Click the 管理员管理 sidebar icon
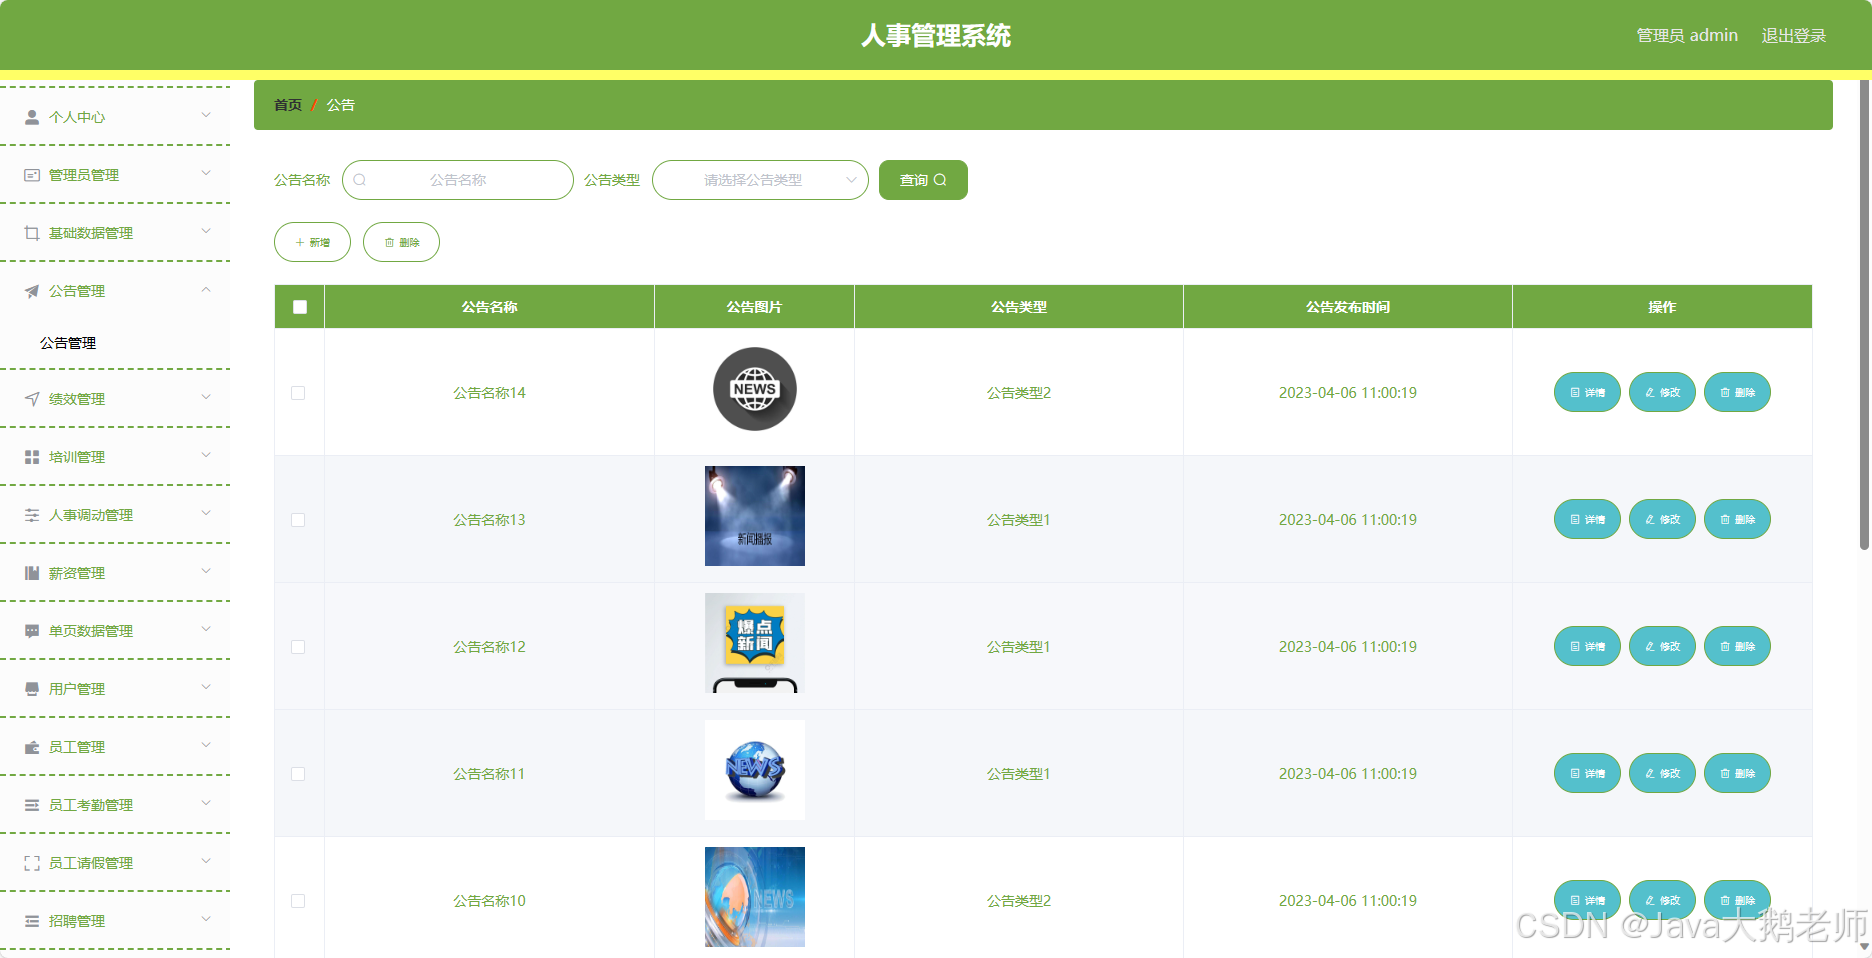 [29, 174]
